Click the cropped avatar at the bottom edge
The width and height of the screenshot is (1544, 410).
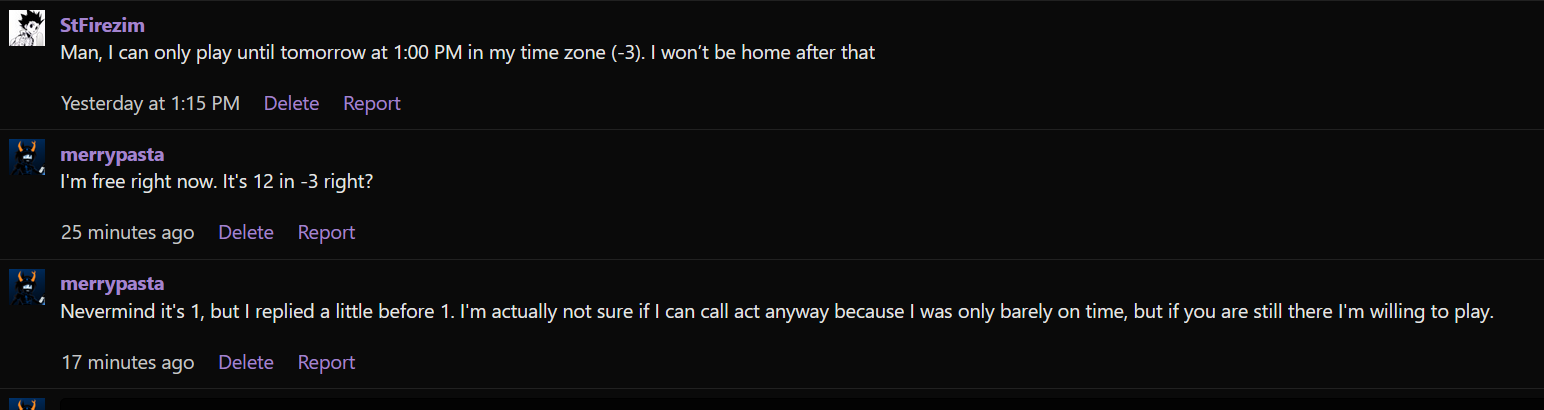[27, 403]
